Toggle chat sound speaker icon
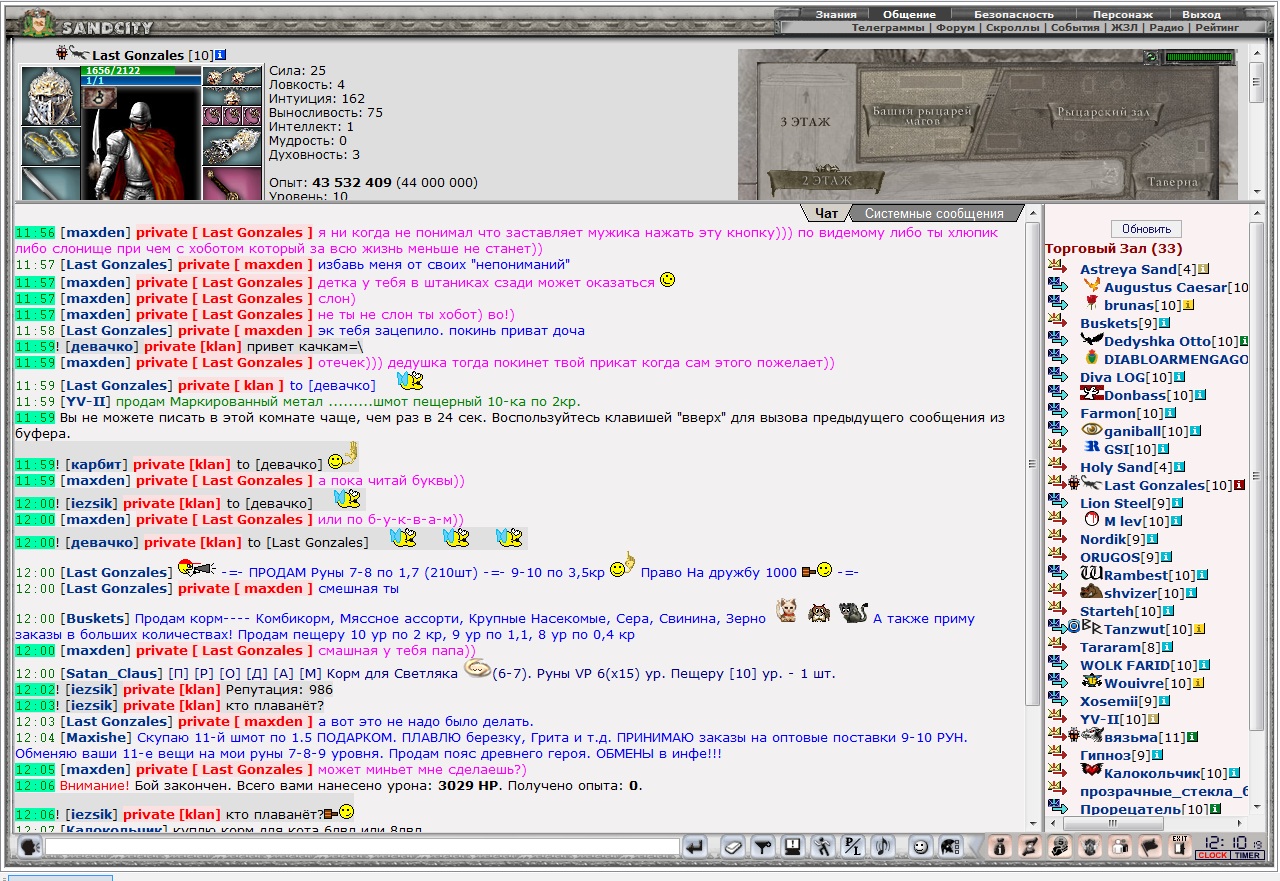The height and width of the screenshot is (881, 1280). point(883,847)
